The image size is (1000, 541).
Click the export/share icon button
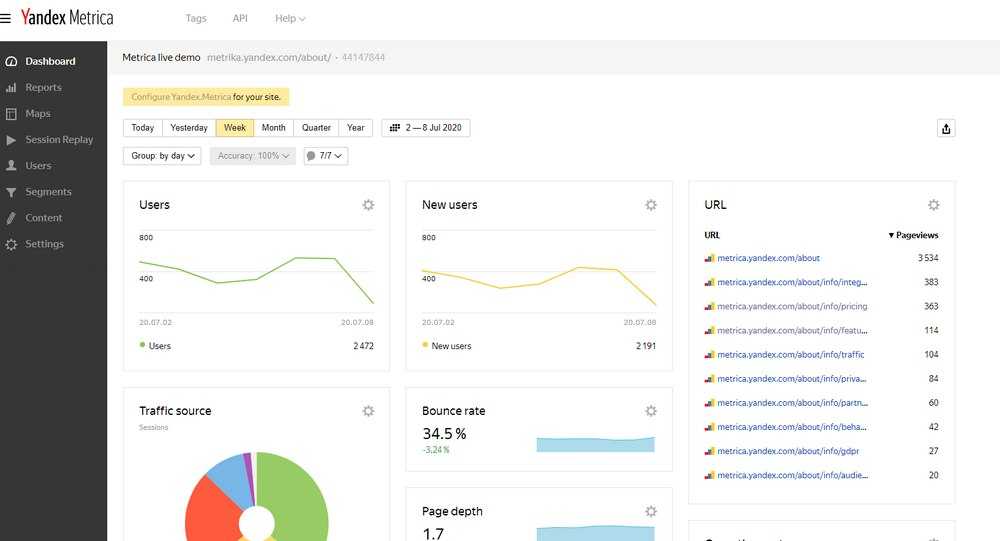[x=946, y=128]
